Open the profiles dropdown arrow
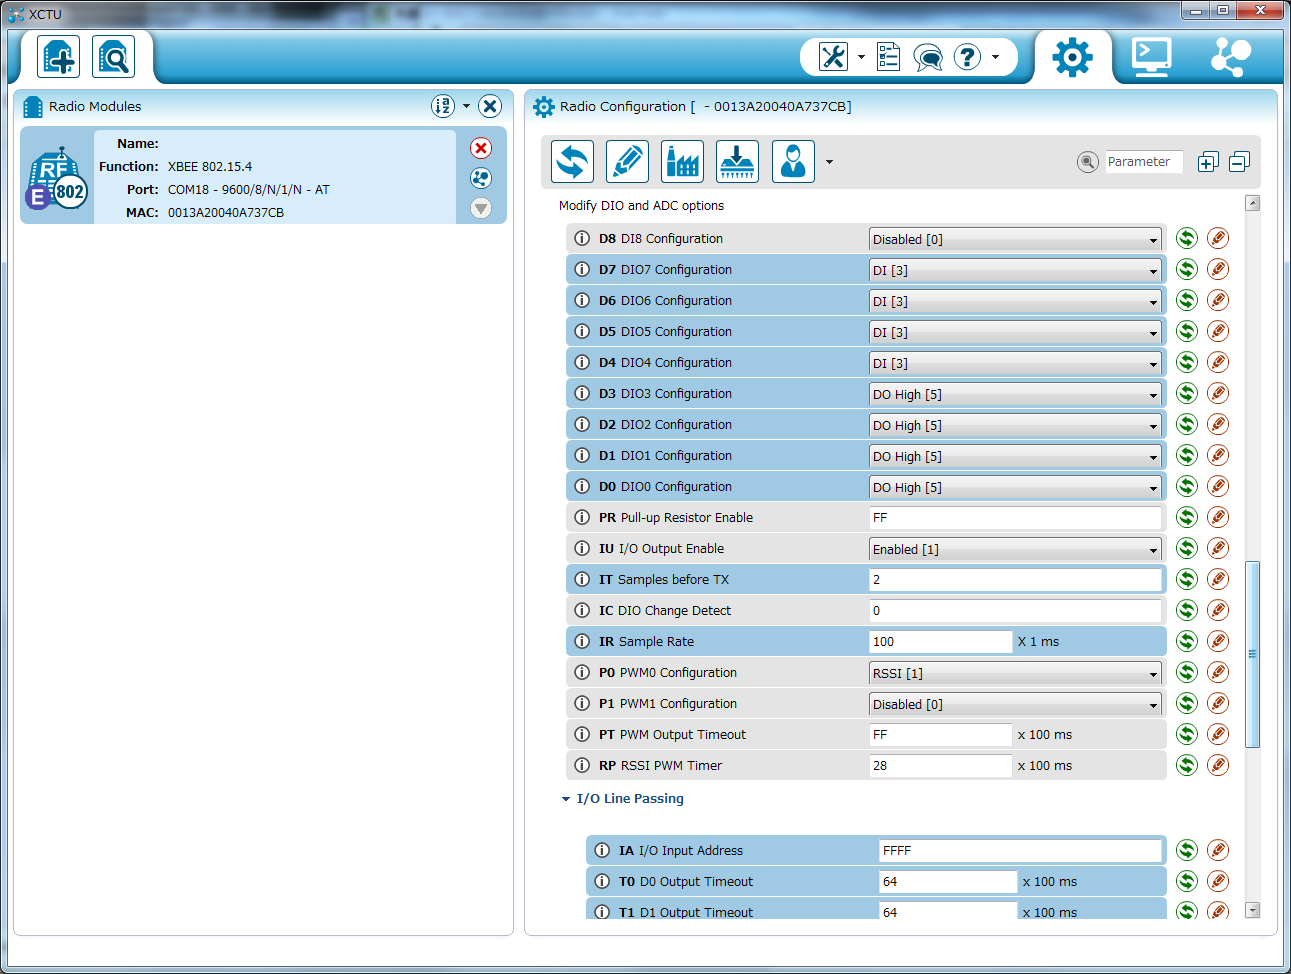The image size is (1291, 974). click(829, 162)
